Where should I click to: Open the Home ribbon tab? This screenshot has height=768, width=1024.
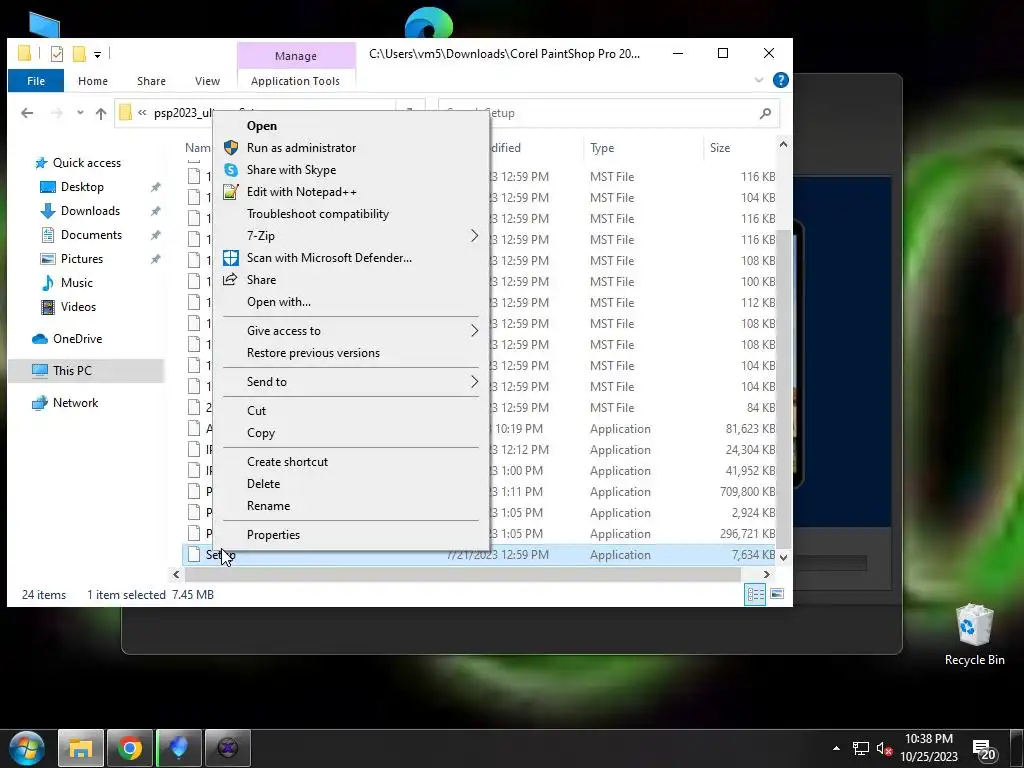click(x=93, y=81)
